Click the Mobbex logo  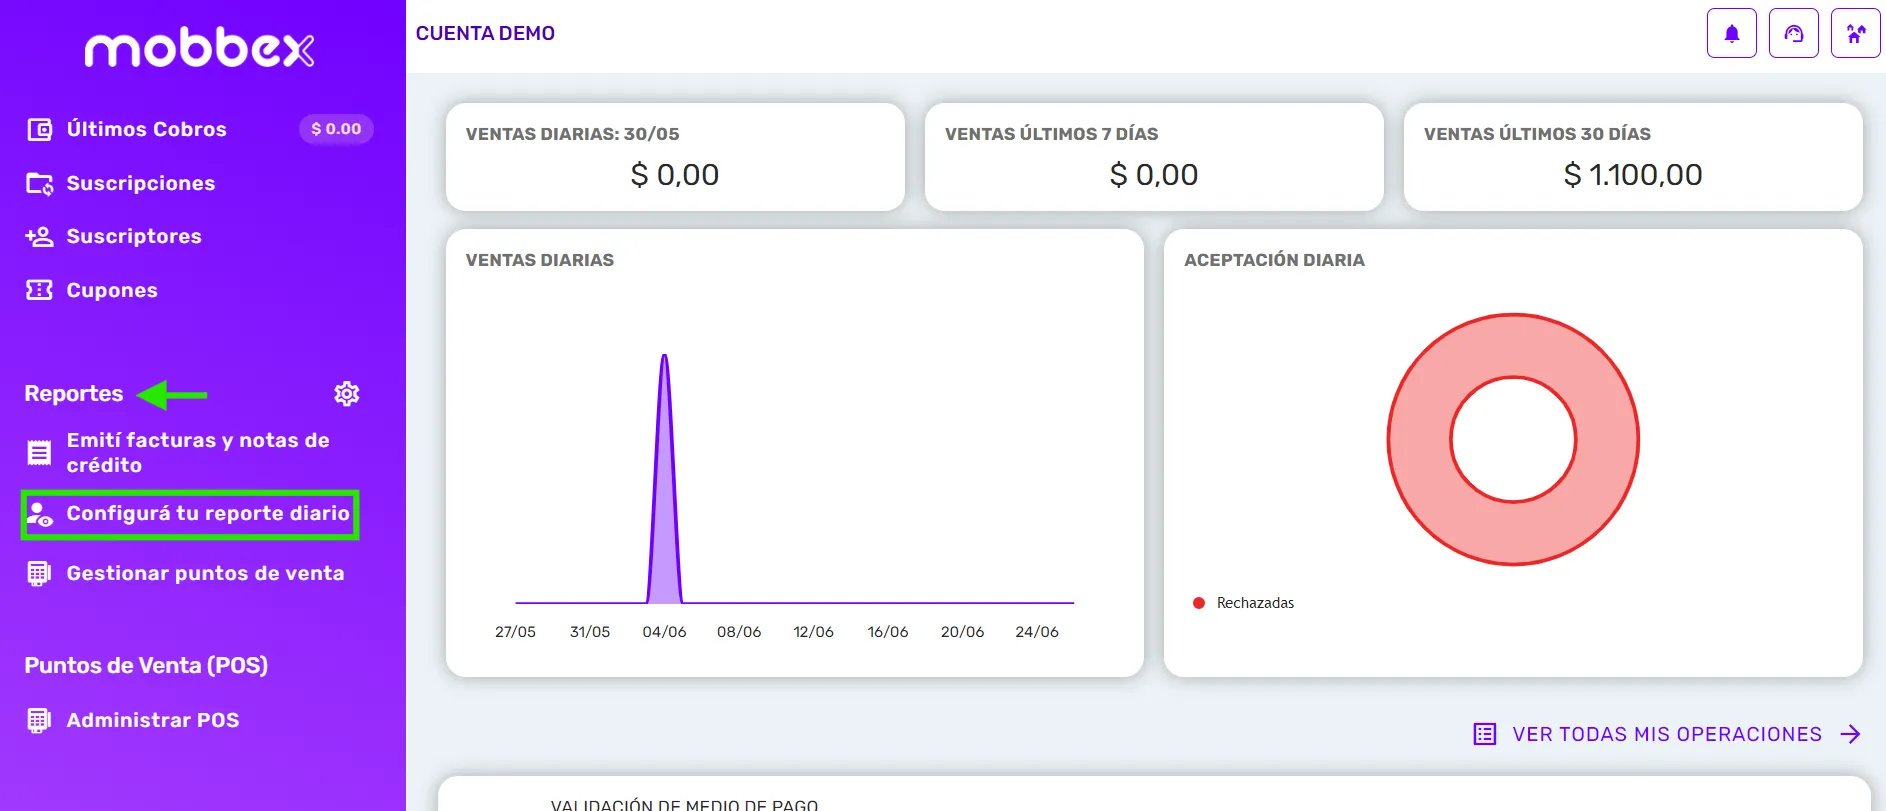click(x=200, y=49)
